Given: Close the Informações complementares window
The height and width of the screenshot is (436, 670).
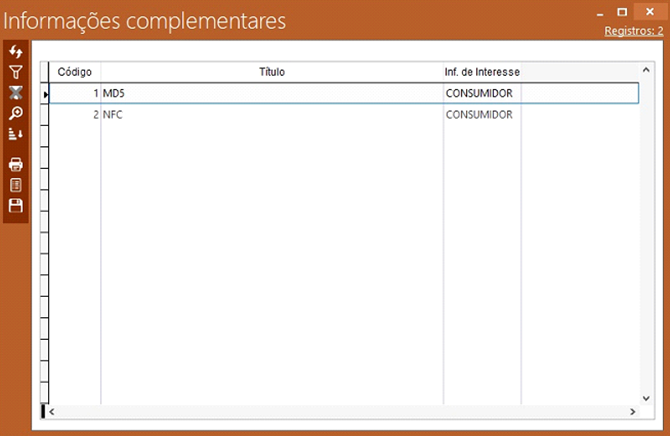Looking at the screenshot, I should [x=650, y=12].
